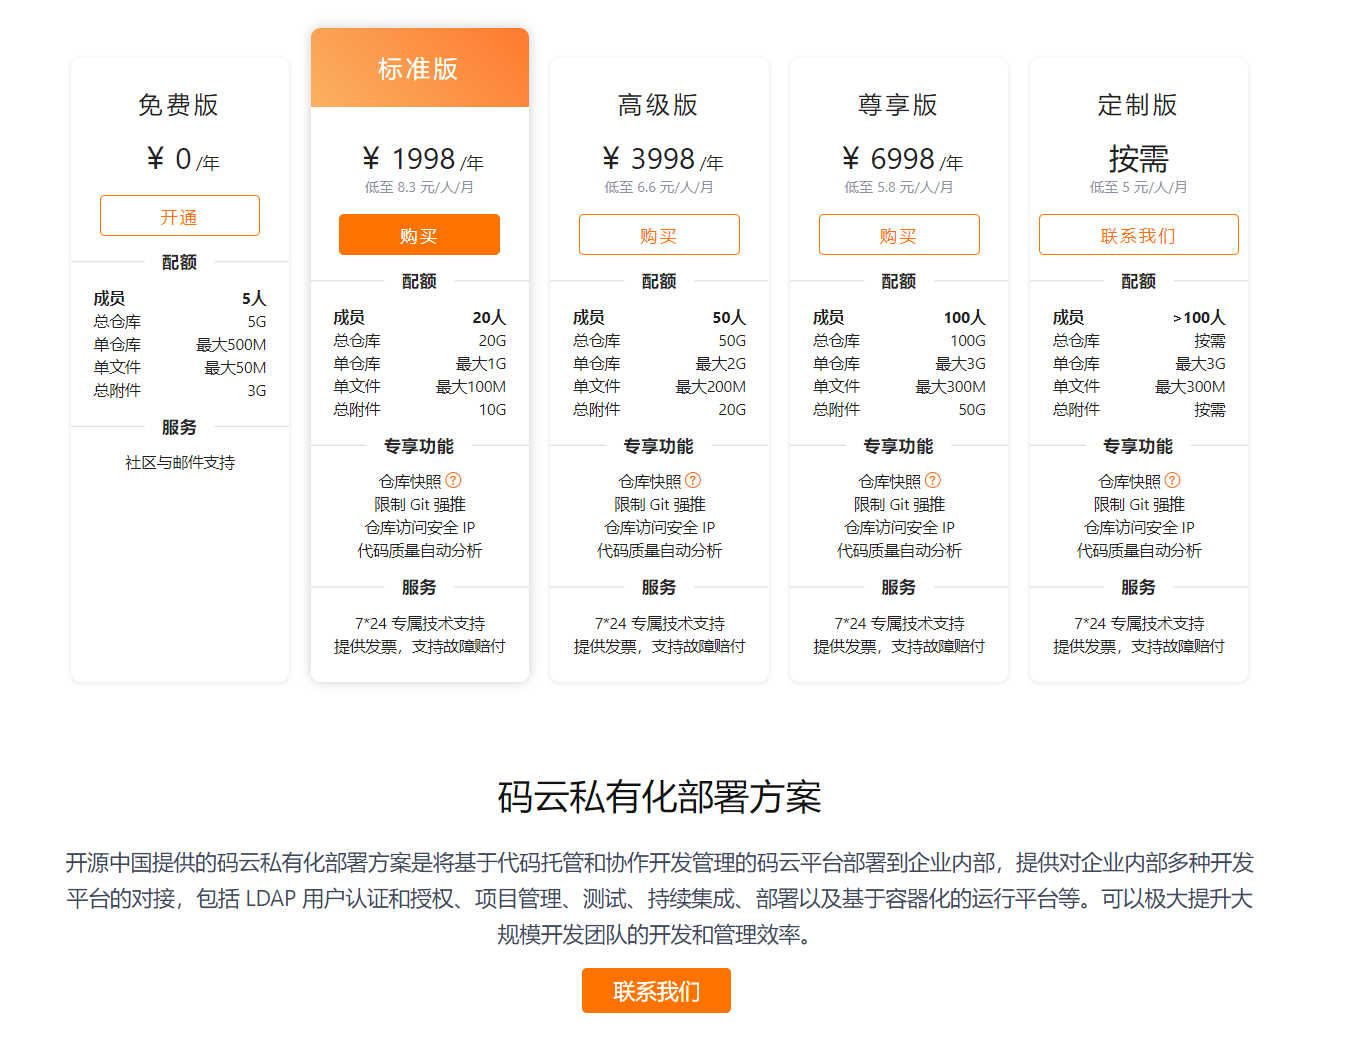Screen dimensions: 1356x1053
Task: Click the "¥ 0 /年" price
Action: [x=183, y=159]
